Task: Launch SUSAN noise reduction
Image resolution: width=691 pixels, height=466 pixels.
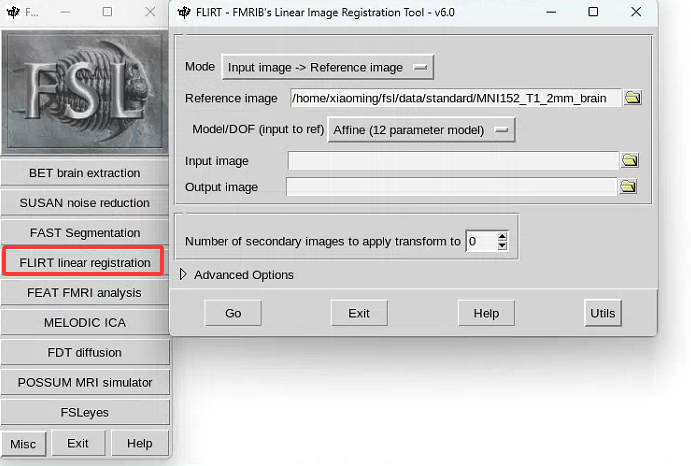Action: click(x=85, y=203)
